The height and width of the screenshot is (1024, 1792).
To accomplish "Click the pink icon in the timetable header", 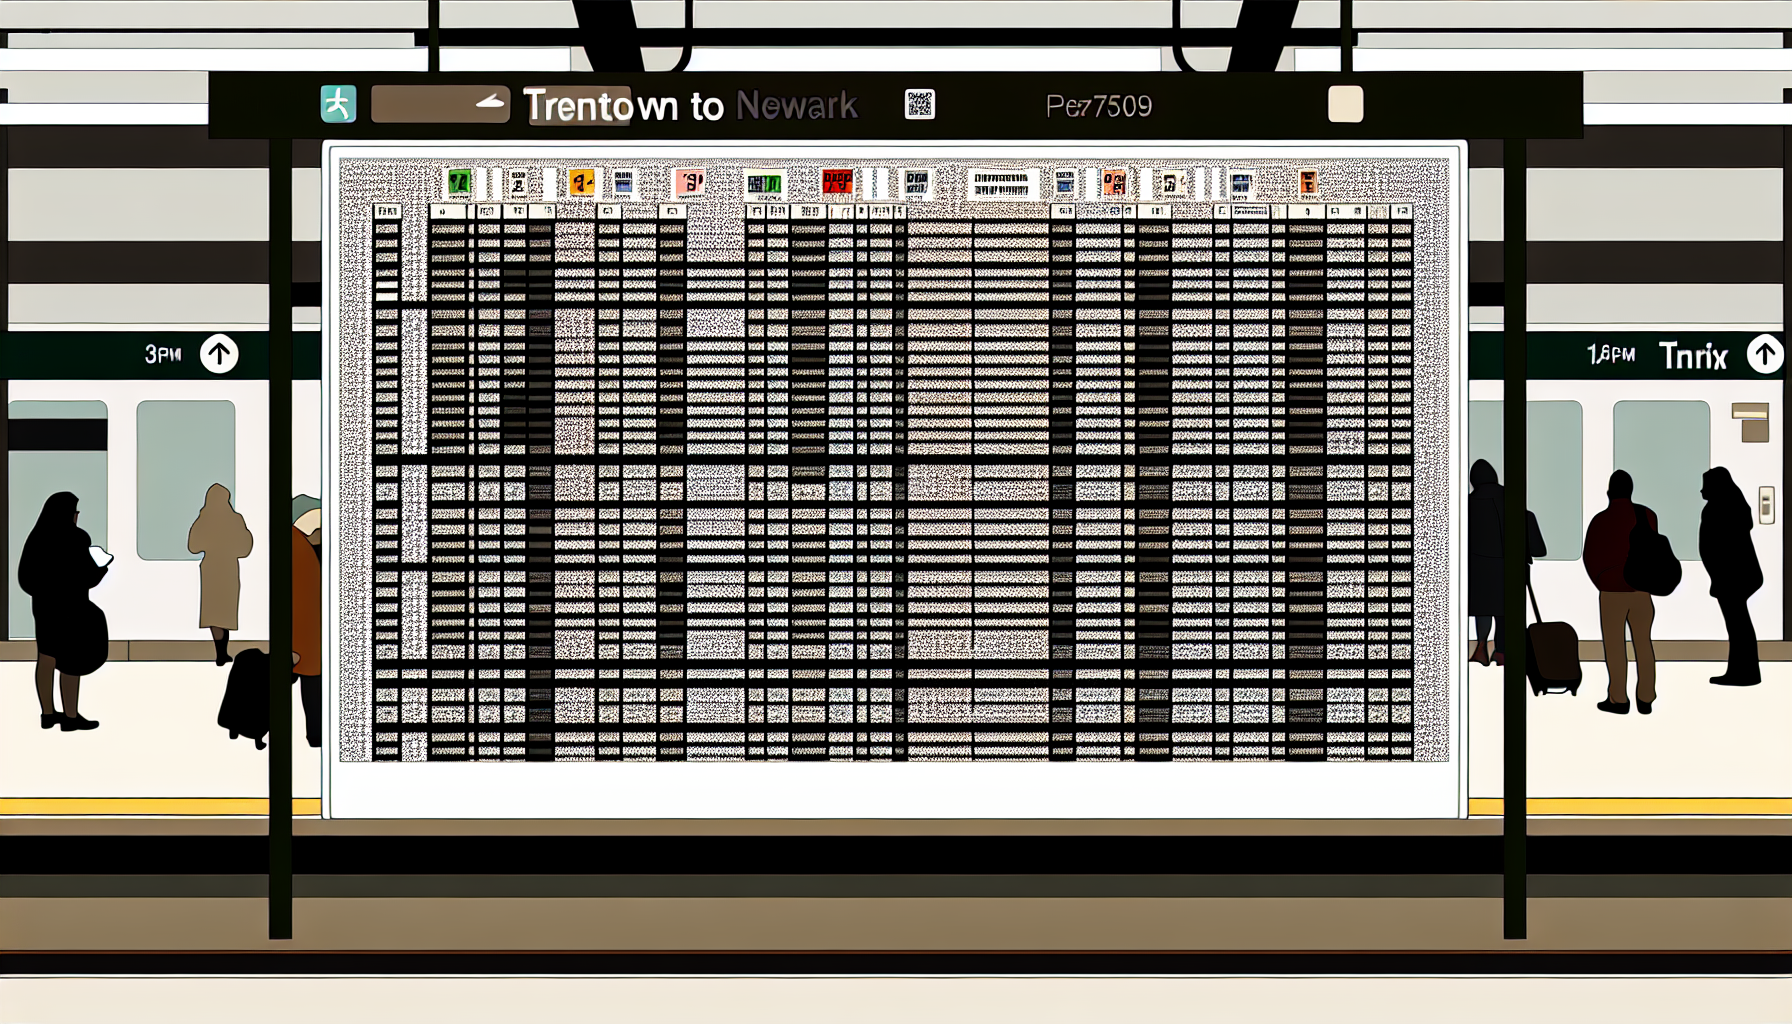I will (690, 182).
